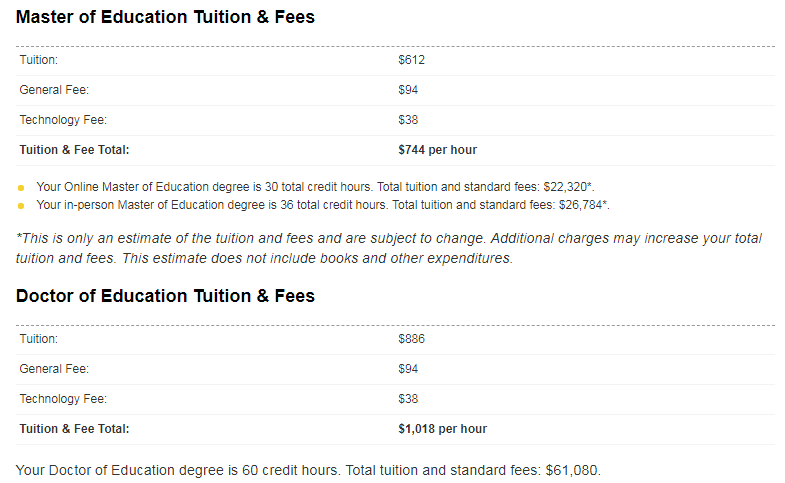Viewport: 785px width, 483px height.
Task: Click the italic estimate disclaimer paragraph
Action: coord(389,248)
